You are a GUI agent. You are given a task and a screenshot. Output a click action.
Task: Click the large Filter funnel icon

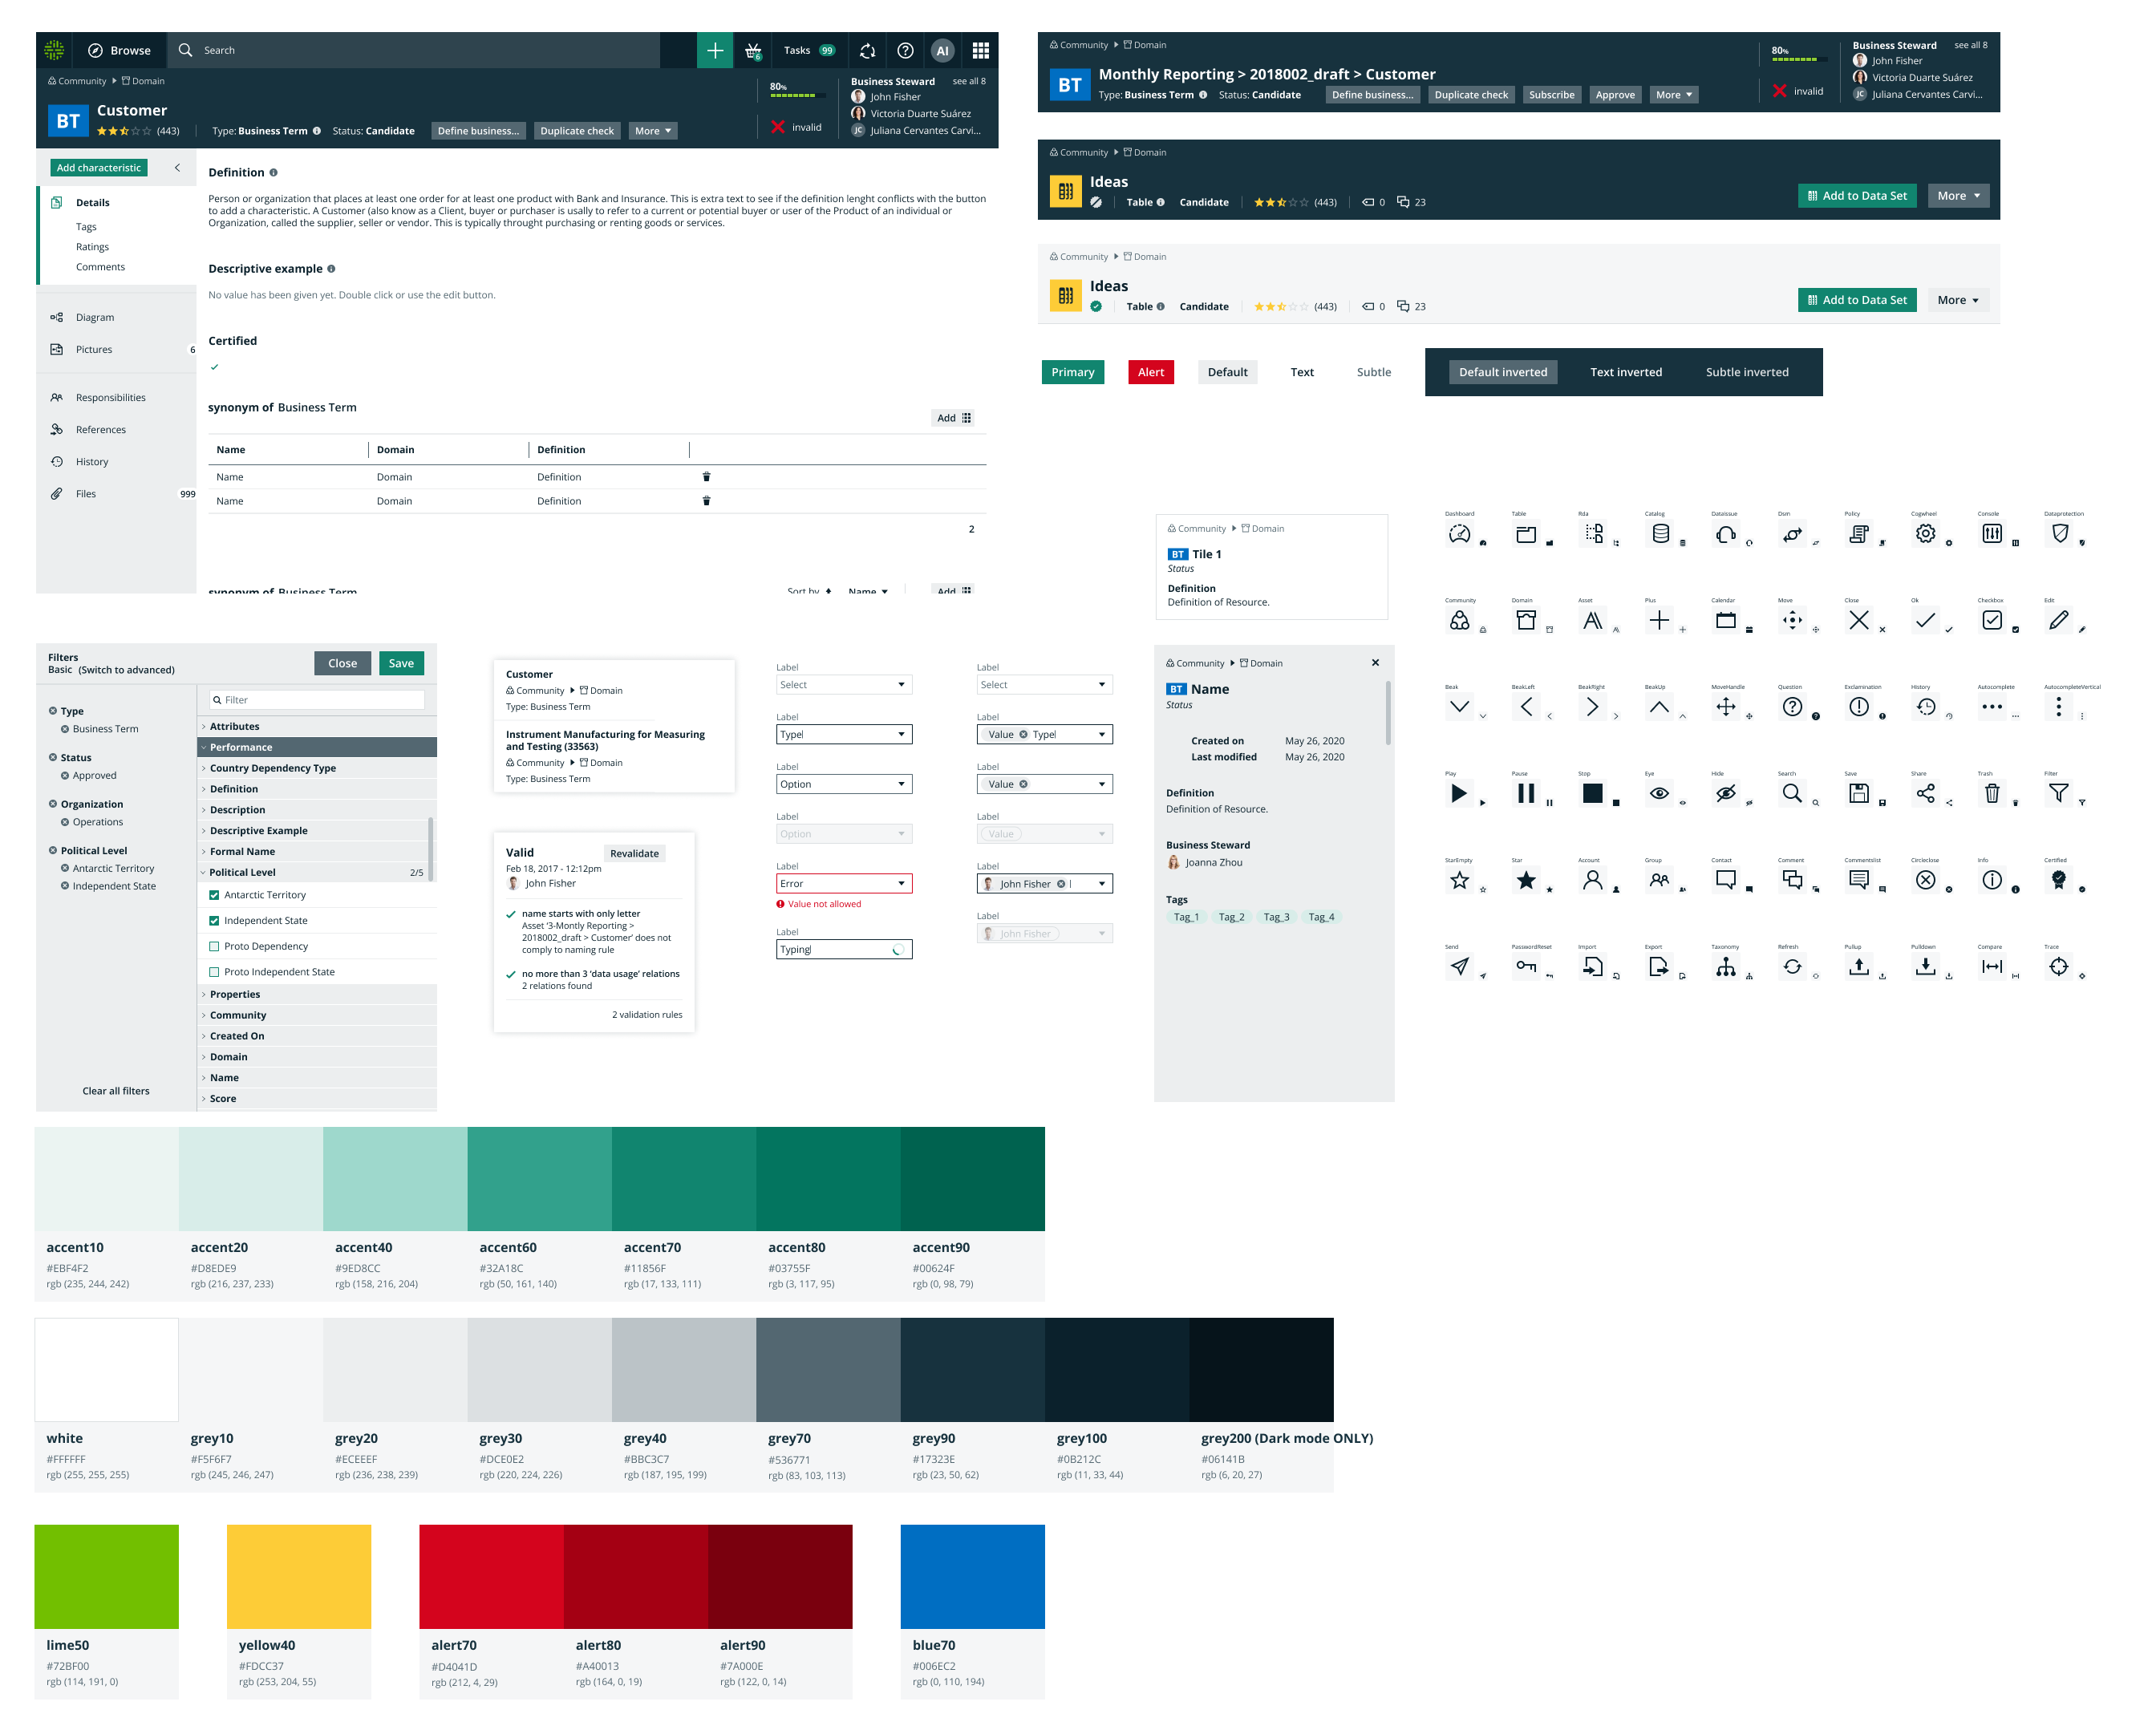[2057, 793]
